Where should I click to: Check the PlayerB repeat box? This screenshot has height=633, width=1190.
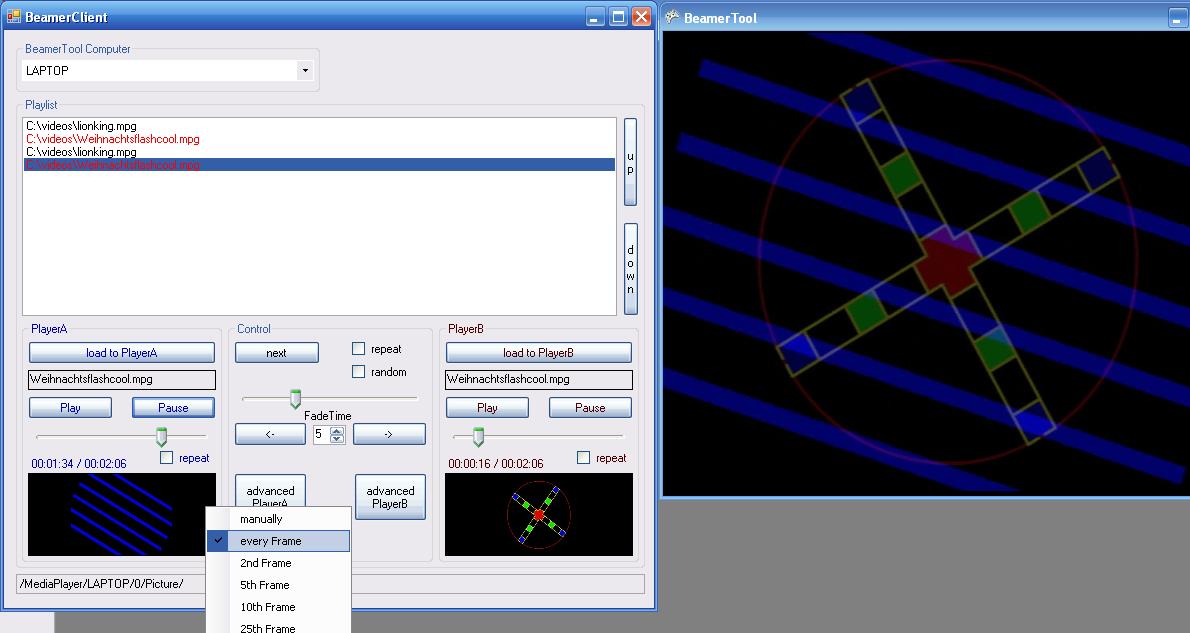click(584, 458)
